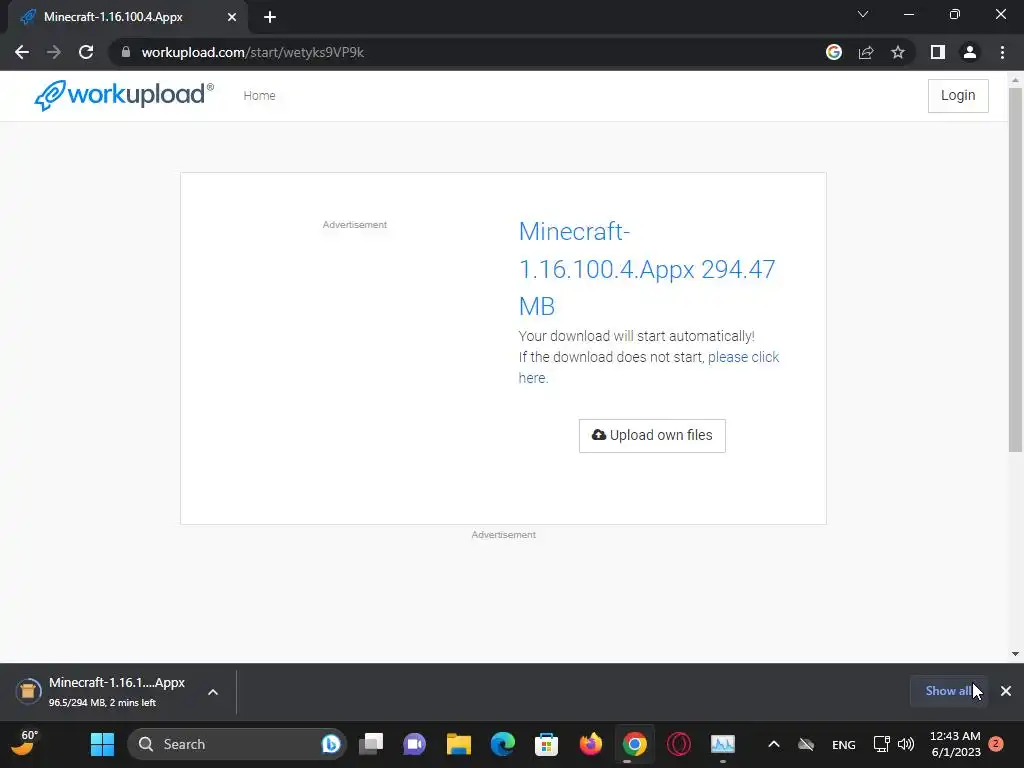
Task: Launch Firefox from taskbar
Action: point(590,744)
